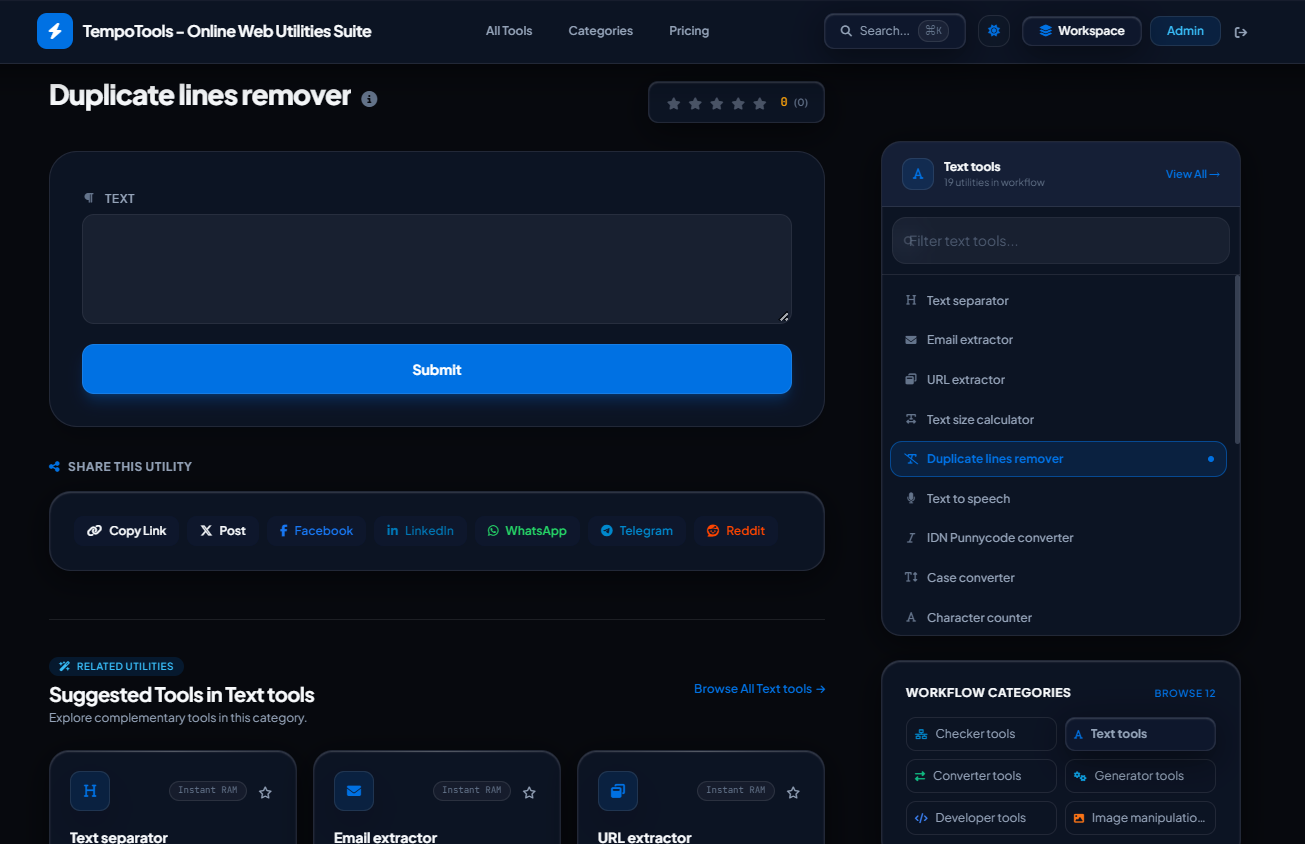Click the Email extractor card envelope icon
This screenshot has height=844, width=1305.
pyautogui.click(x=354, y=791)
